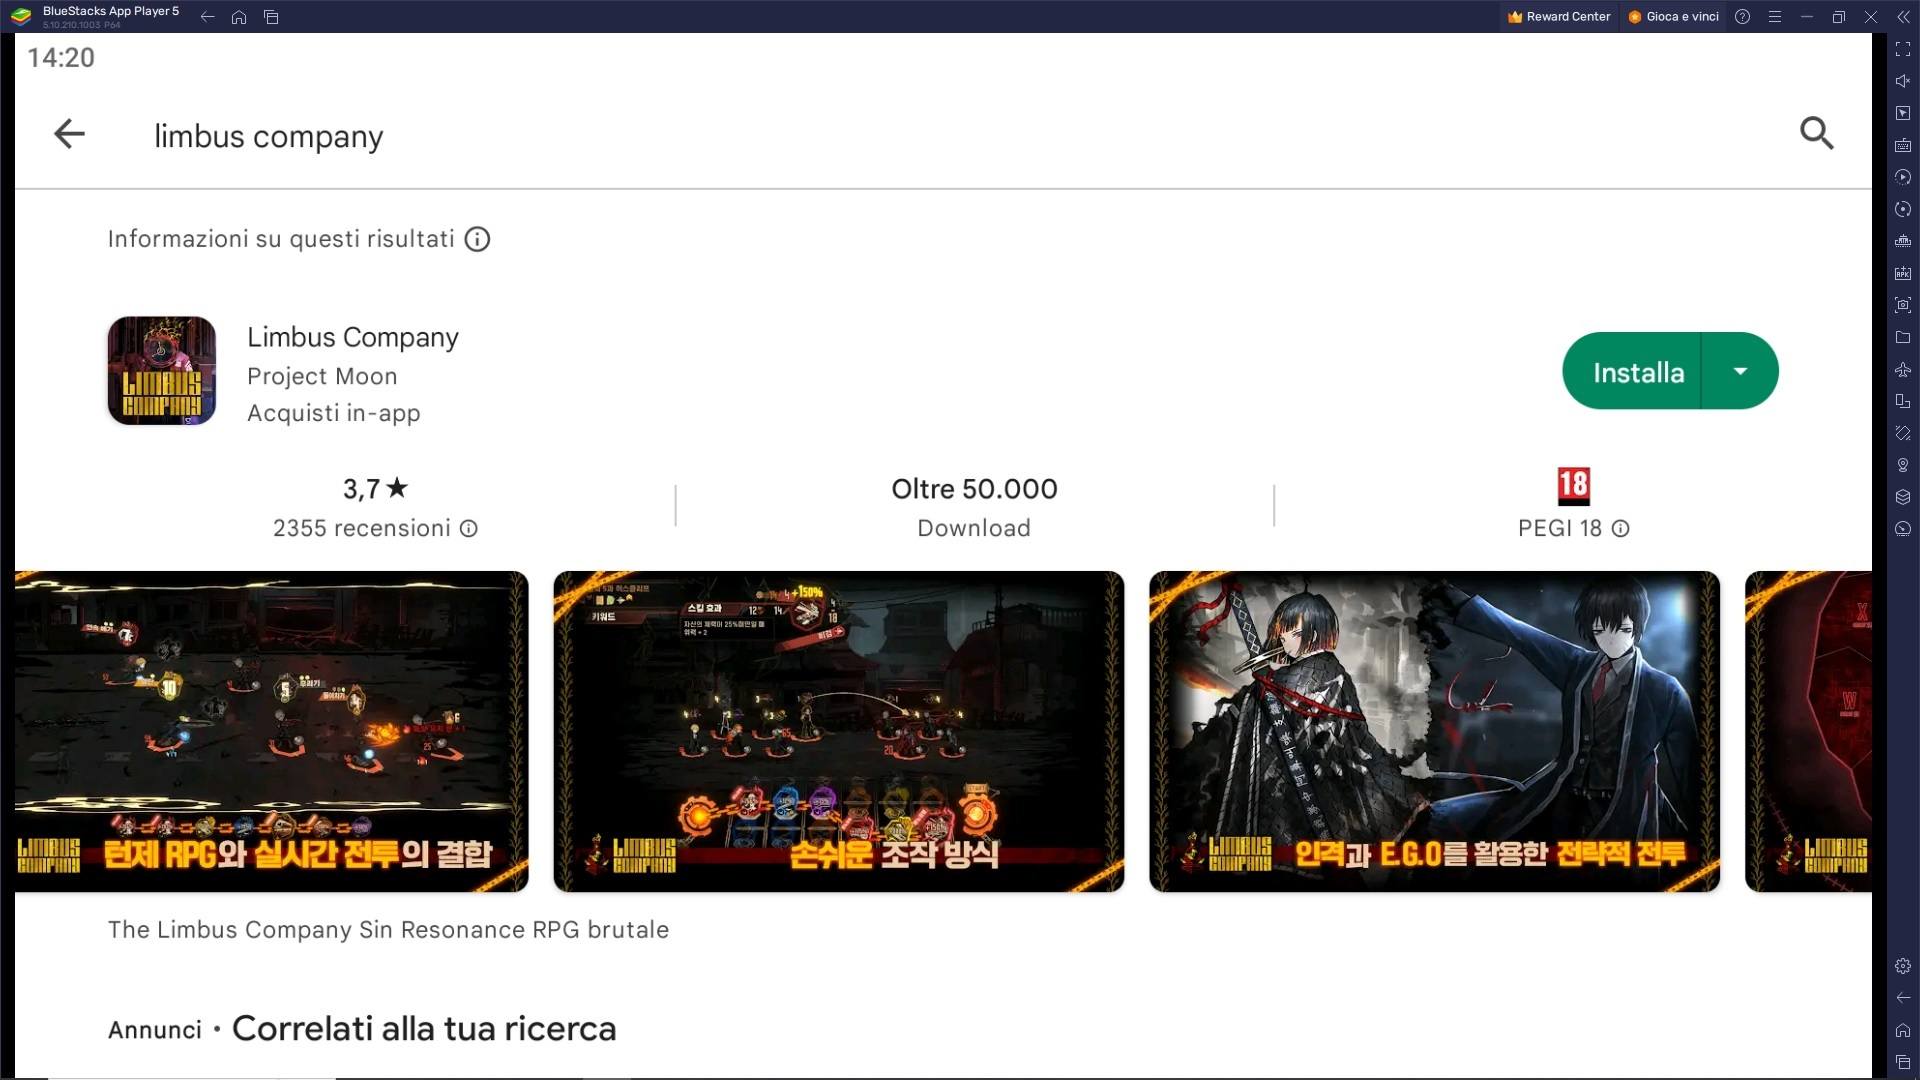Viewport: 1920px width, 1080px height.
Task: Open the third screenshot with two characters
Action: 1434,731
